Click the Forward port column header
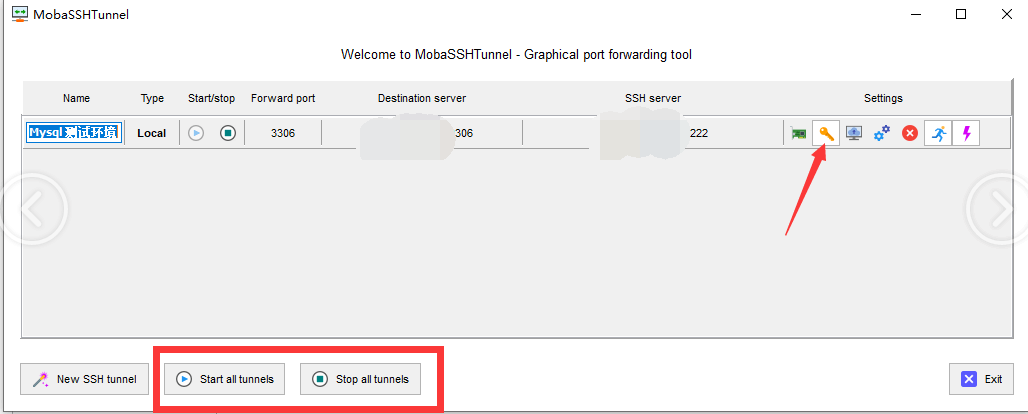 pos(283,98)
